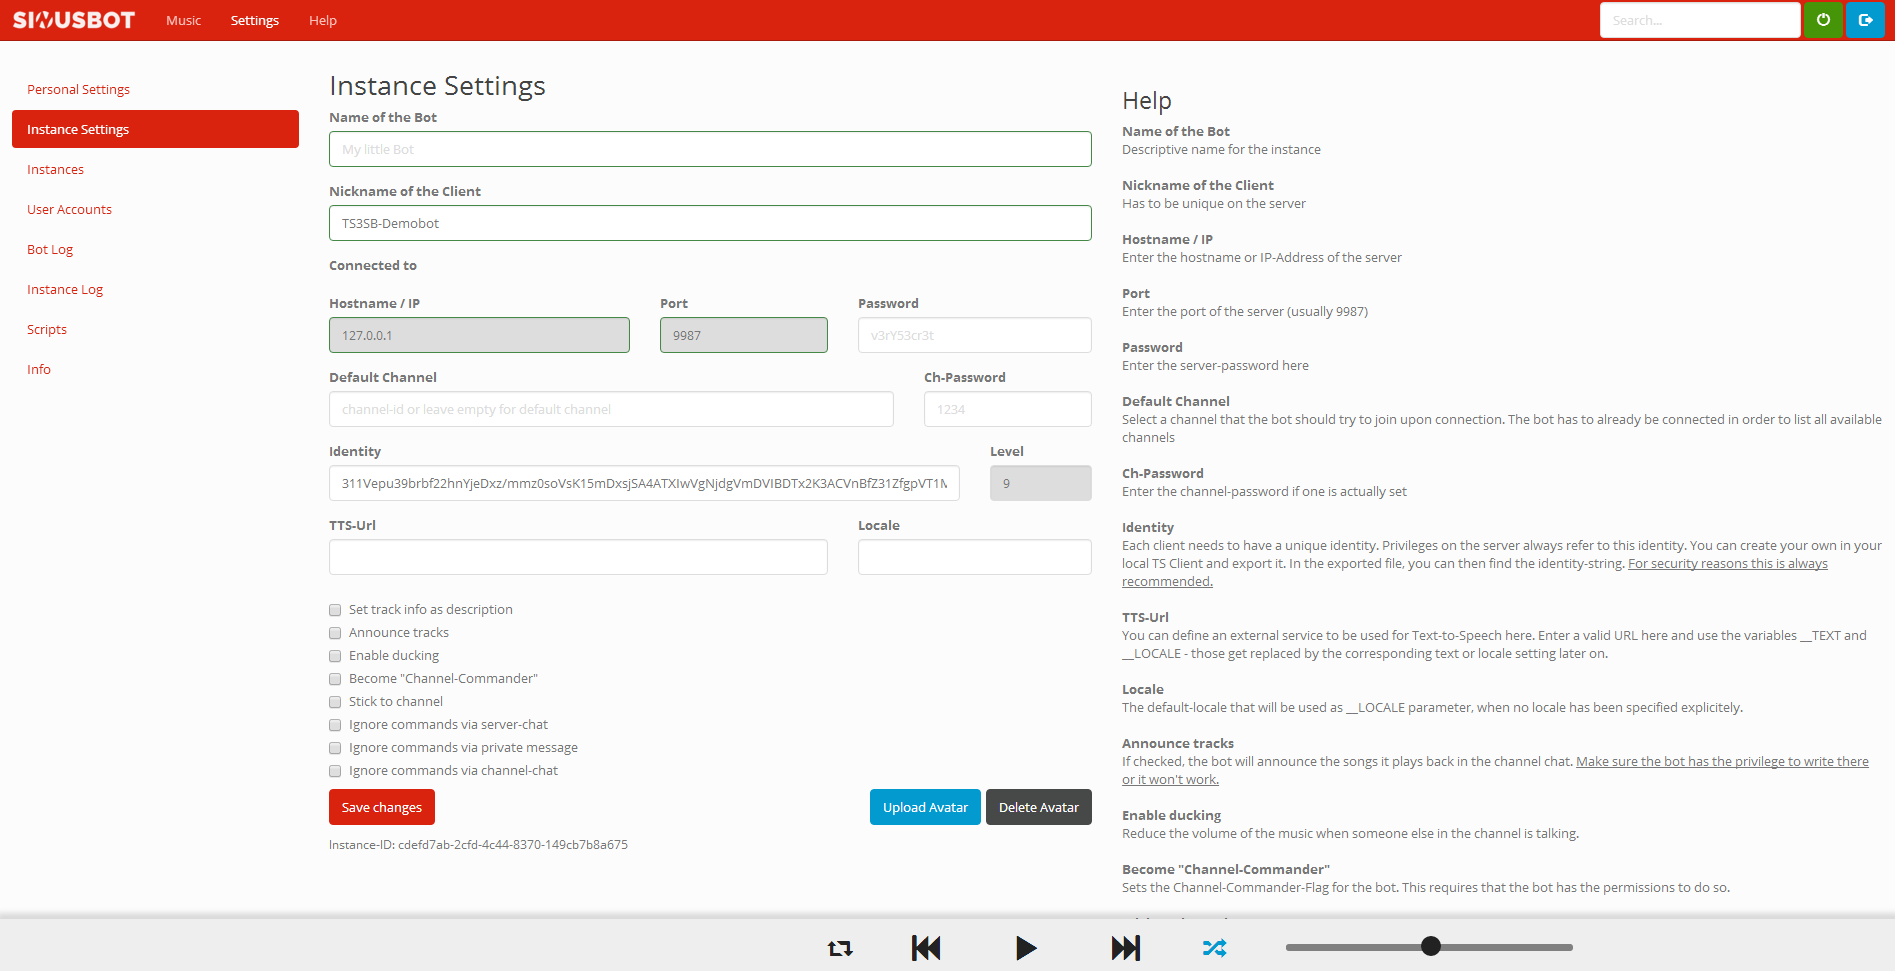Skip to the next track
1895x971 pixels.
point(1126,948)
